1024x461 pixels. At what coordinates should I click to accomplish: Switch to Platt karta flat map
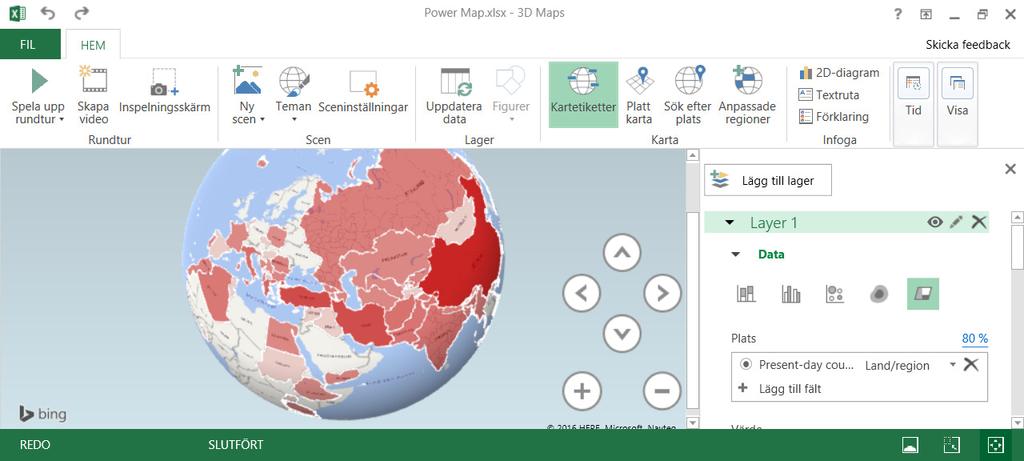[639, 95]
